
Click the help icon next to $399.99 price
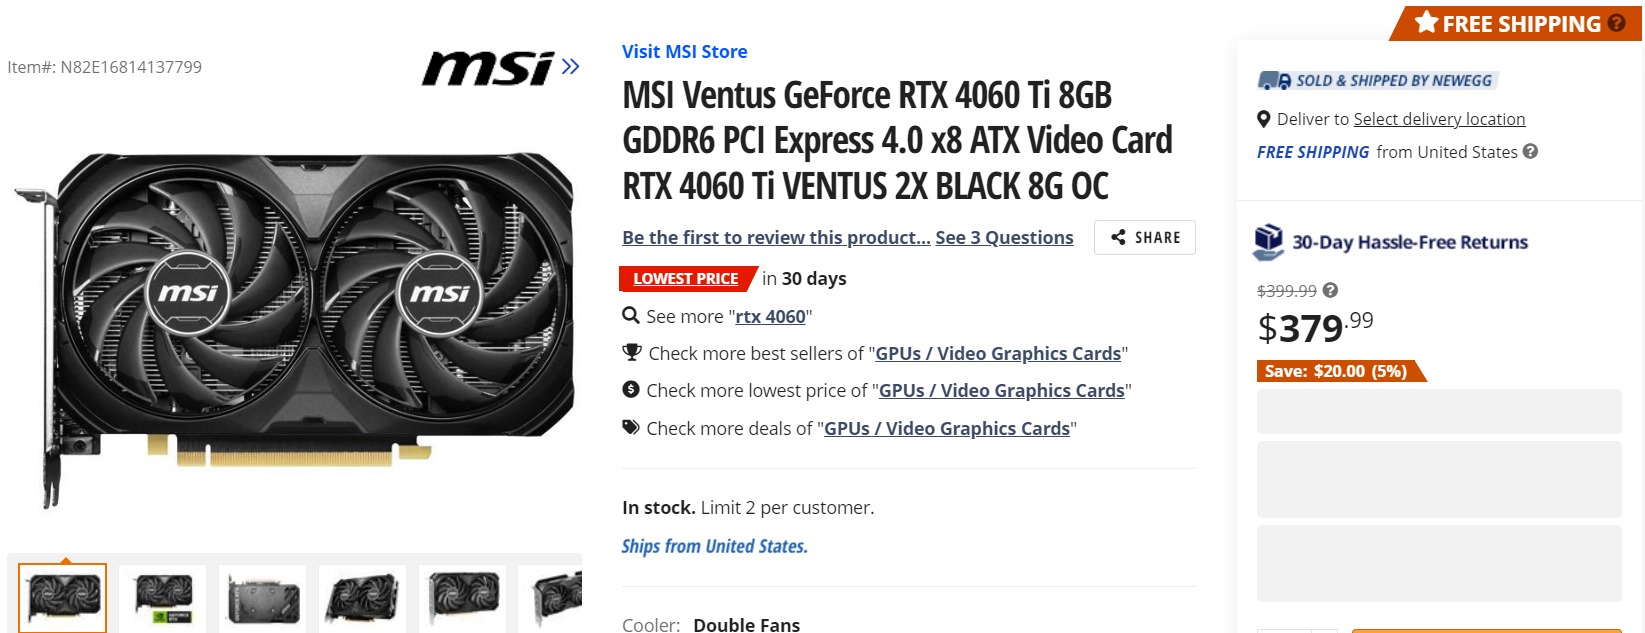pos(1330,291)
